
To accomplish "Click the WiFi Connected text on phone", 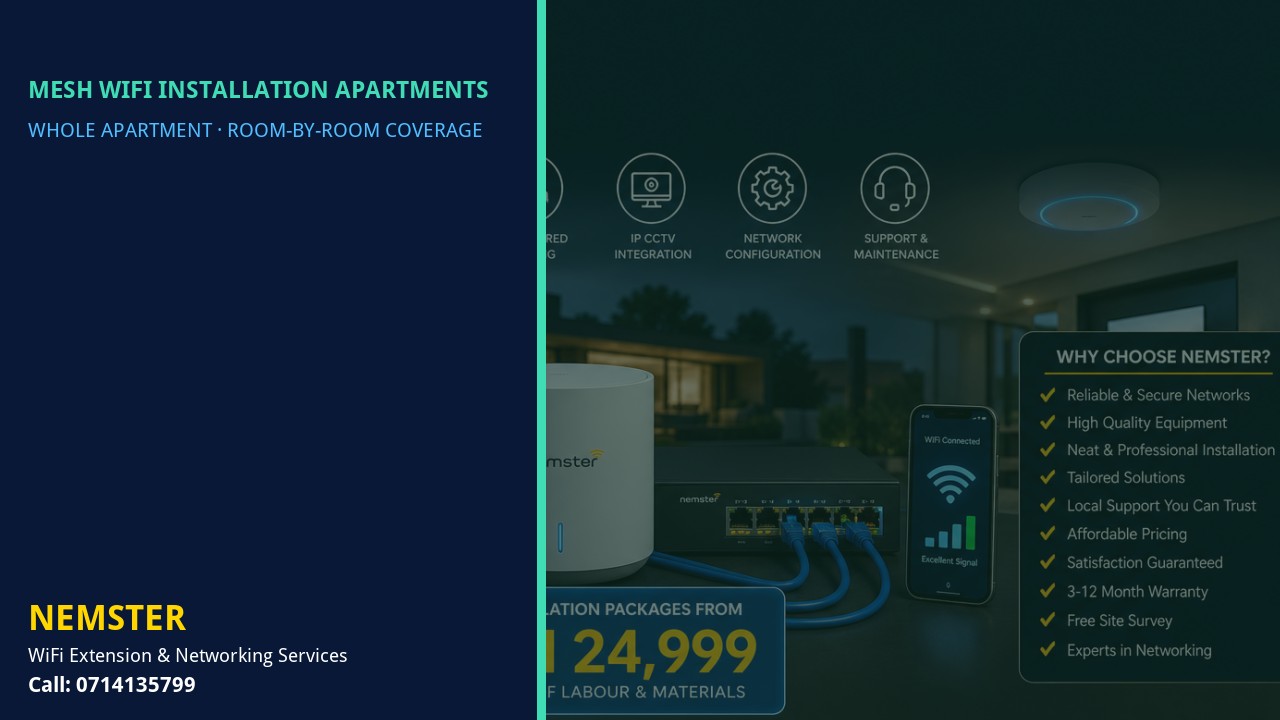I will coord(952,441).
